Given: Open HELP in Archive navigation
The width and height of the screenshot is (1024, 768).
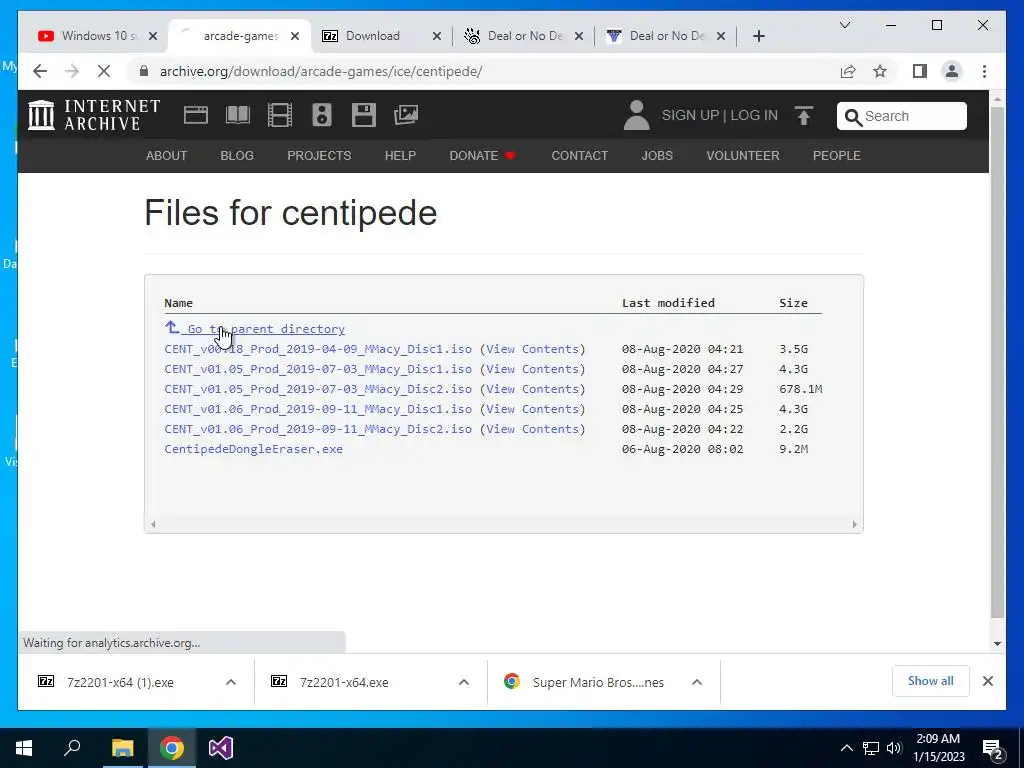Looking at the screenshot, I should tap(400, 155).
